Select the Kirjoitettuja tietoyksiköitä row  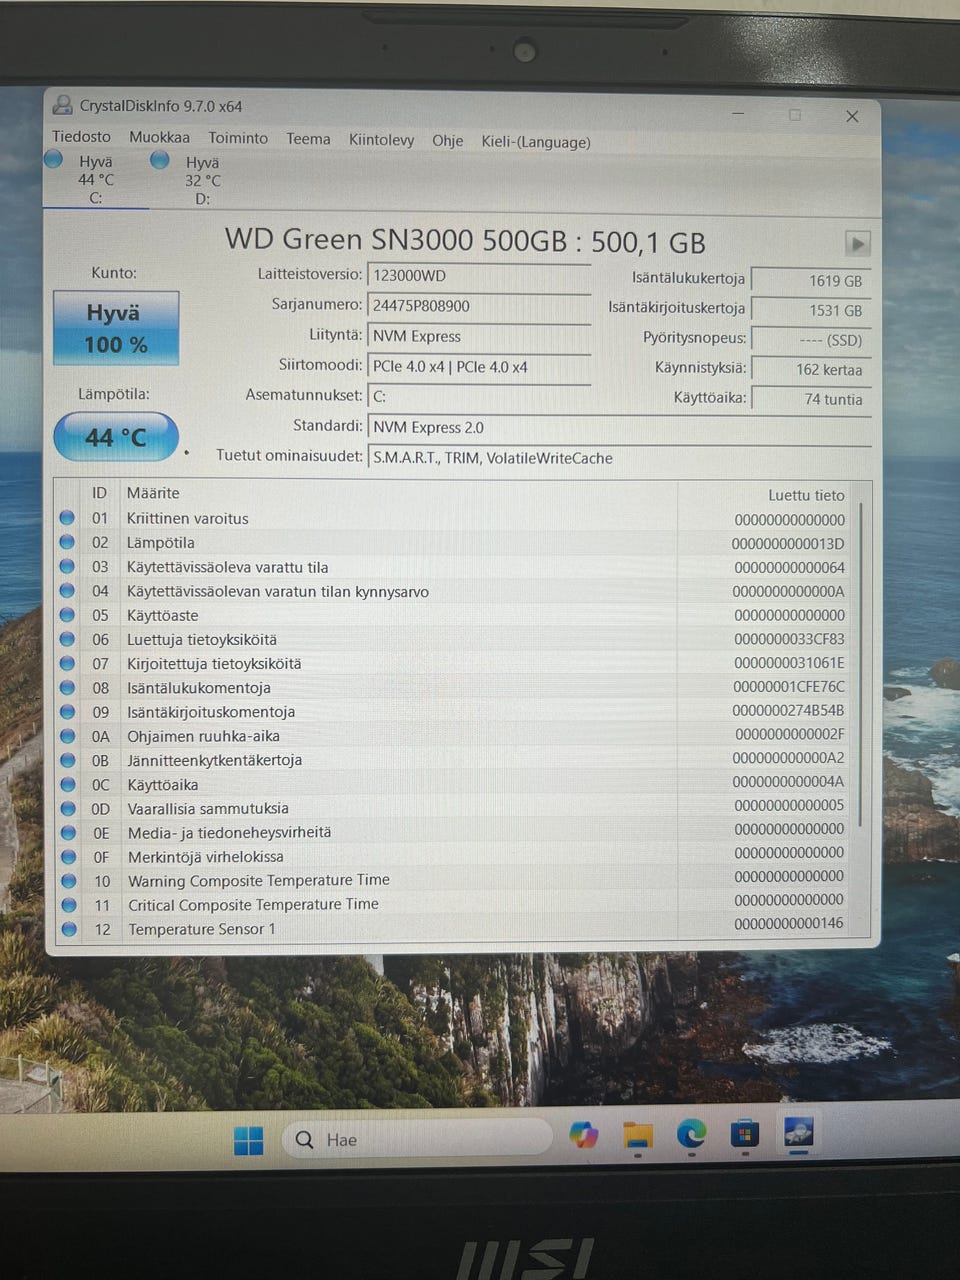click(x=455, y=663)
